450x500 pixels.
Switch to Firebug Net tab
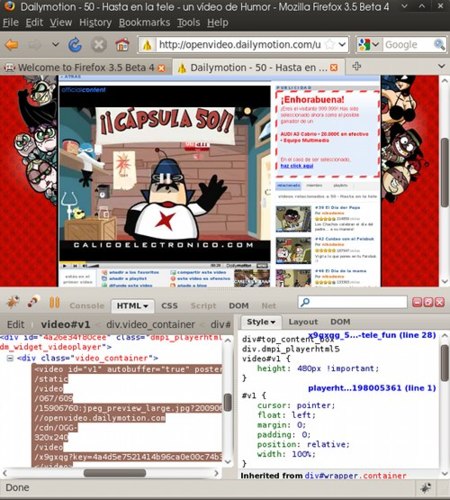pos(269,306)
